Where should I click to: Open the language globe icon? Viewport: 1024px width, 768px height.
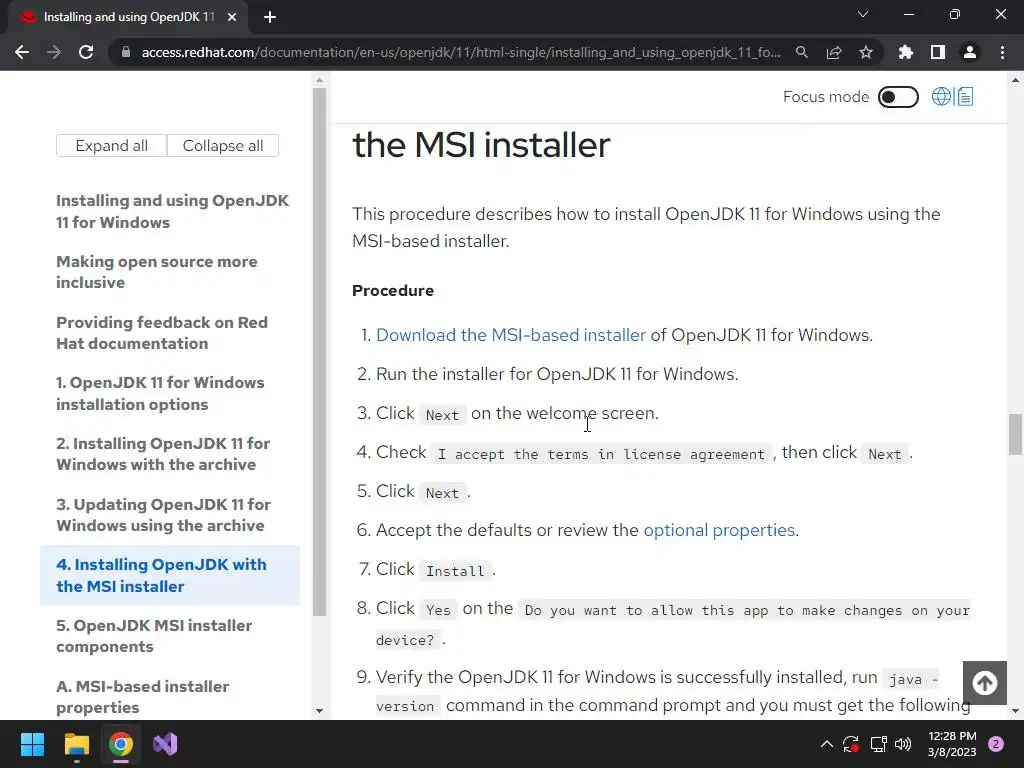pyautogui.click(x=941, y=97)
